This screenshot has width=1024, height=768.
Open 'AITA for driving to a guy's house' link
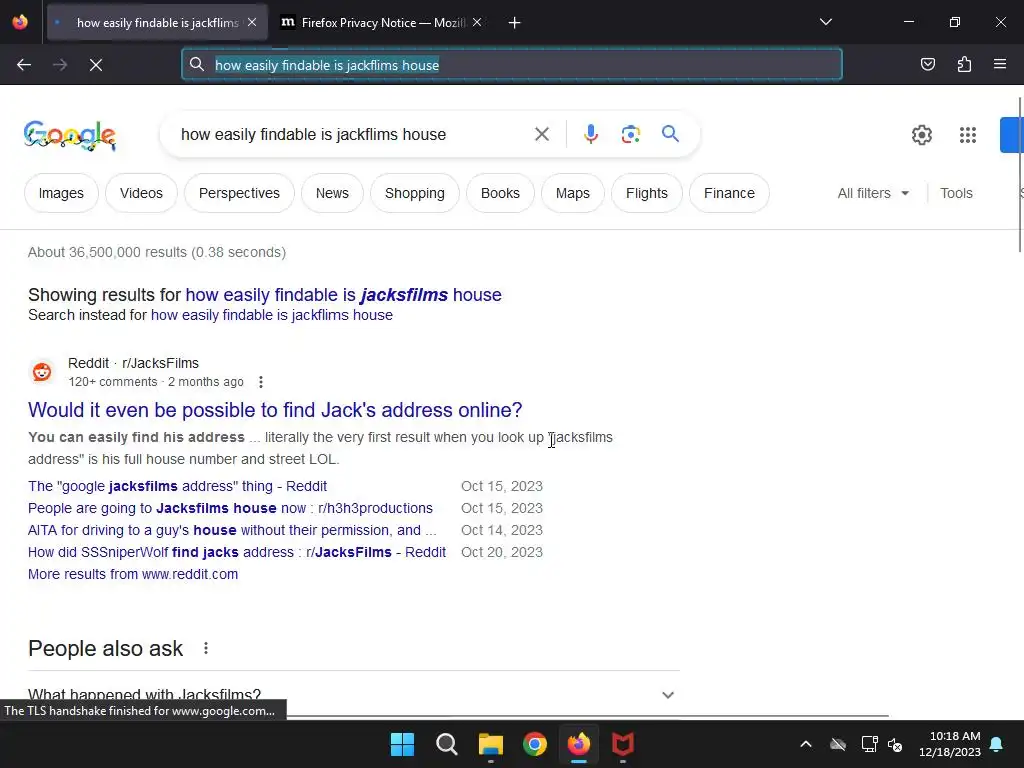pos(232,530)
